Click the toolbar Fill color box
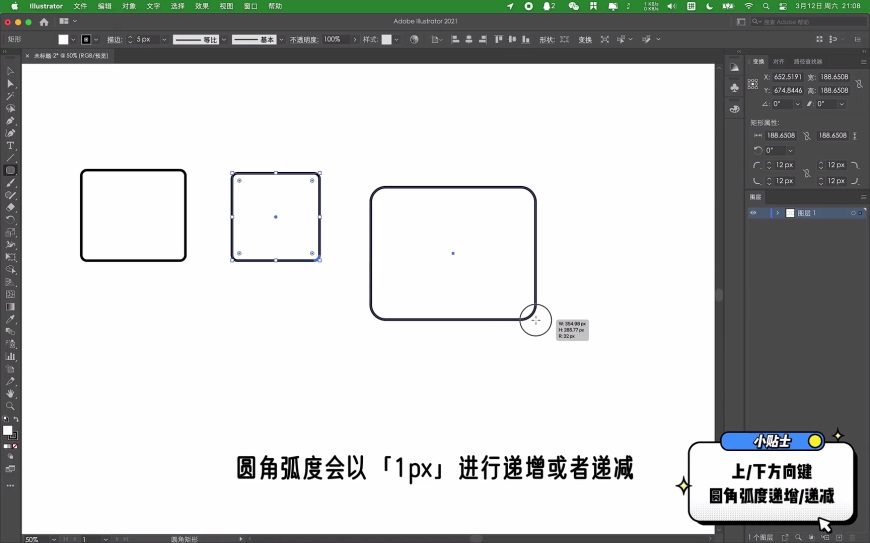This screenshot has height=543, width=870. pyautogui.click(x=7, y=430)
